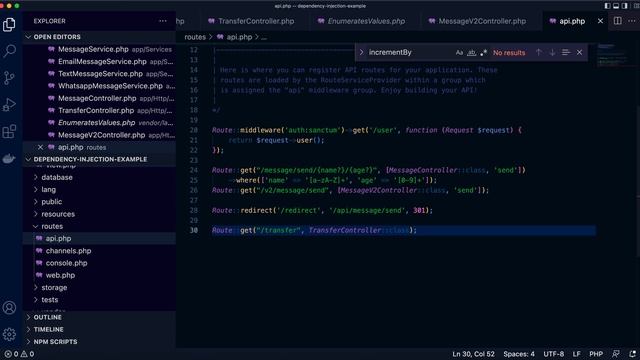Toggle find in selection

pyautogui.click(x=566, y=52)
